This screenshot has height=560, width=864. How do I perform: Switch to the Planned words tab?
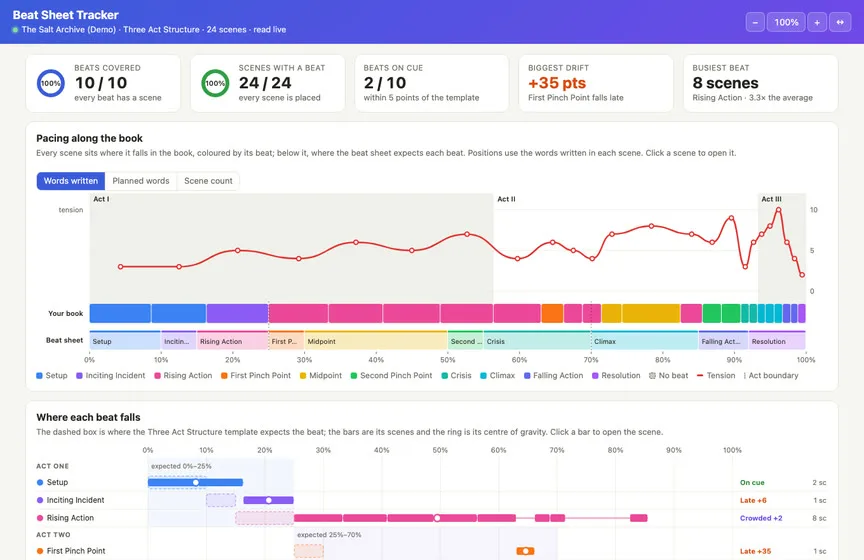point(141,181)
